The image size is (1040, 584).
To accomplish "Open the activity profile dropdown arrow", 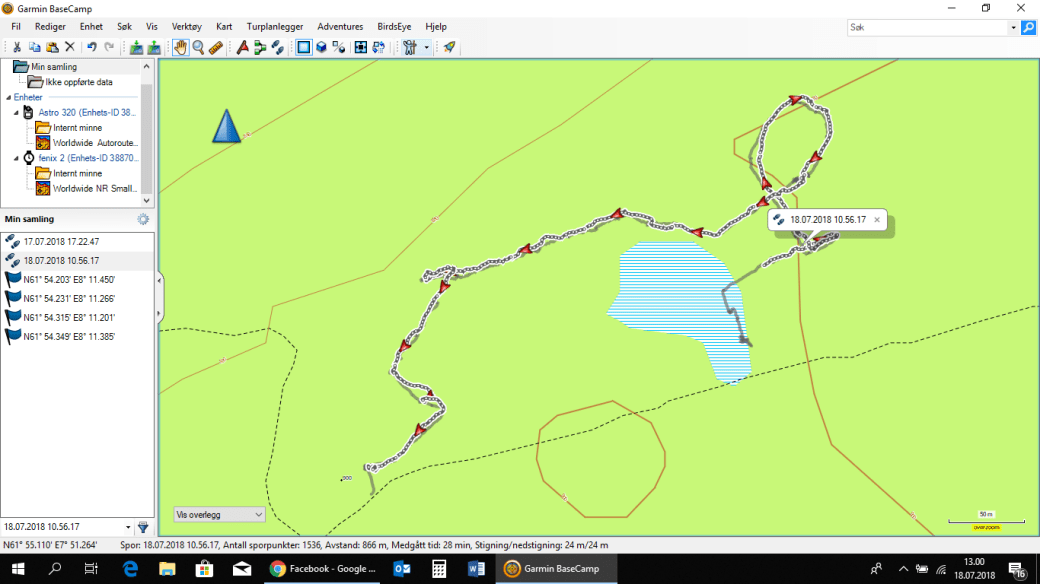I will [x=426, y=47].
